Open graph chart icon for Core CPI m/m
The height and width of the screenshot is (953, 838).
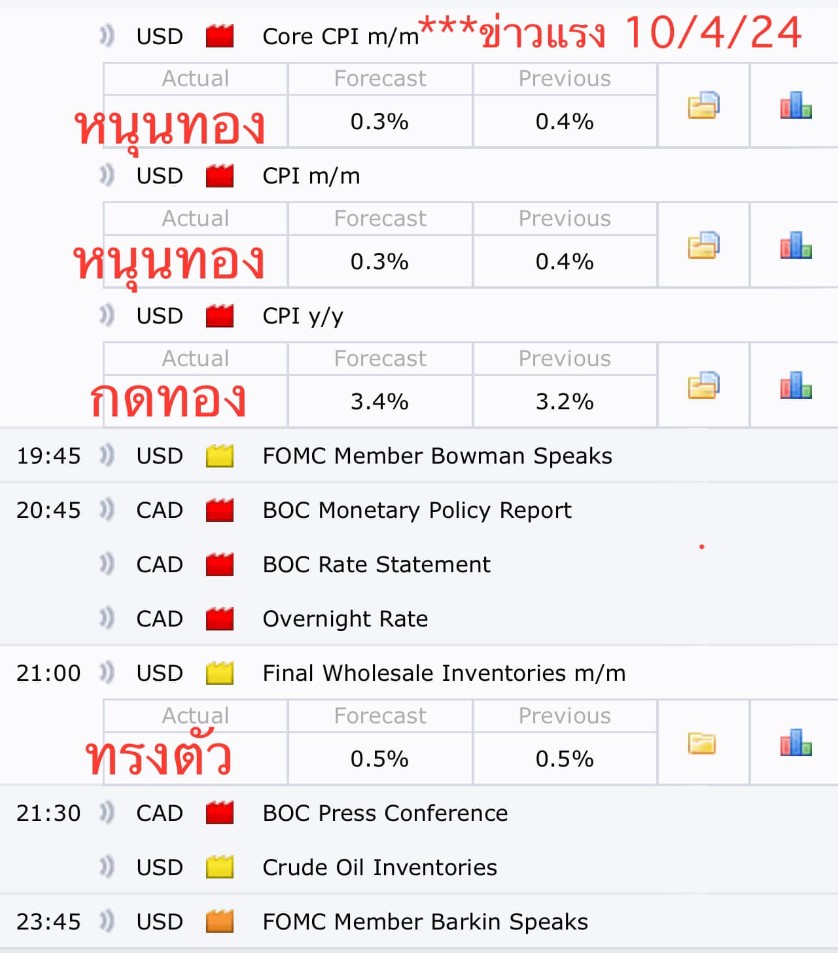tap(795, 105)
